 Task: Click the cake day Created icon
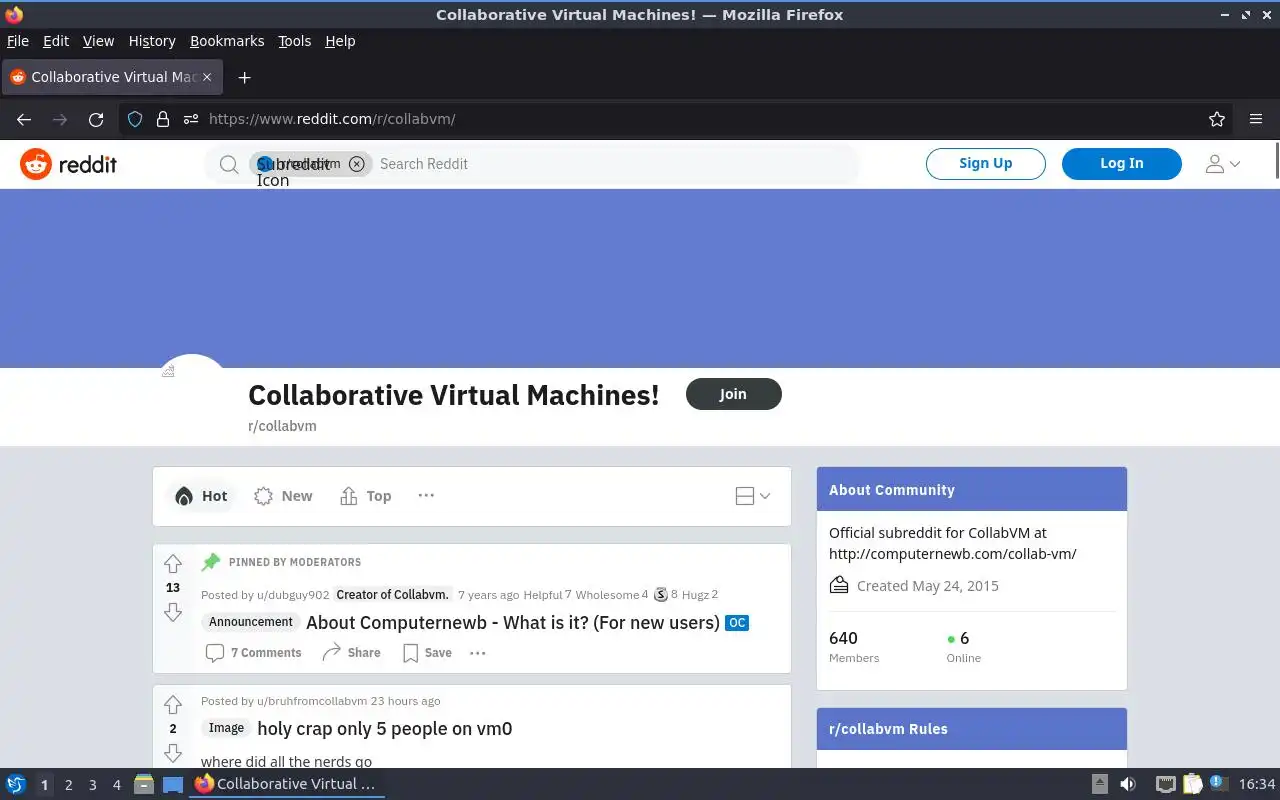pyautogui.click(x=839, y=586)
